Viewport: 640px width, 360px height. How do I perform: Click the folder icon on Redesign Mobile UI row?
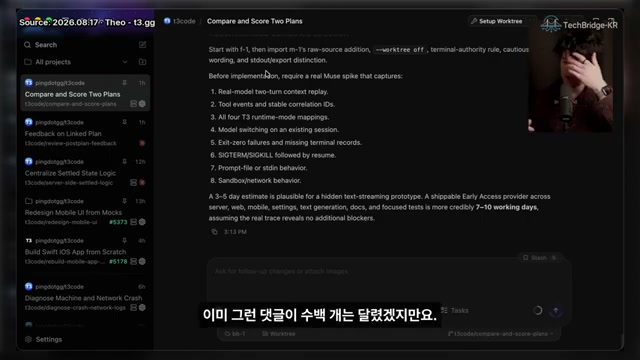pyautogui.click(x=29, y=201)
